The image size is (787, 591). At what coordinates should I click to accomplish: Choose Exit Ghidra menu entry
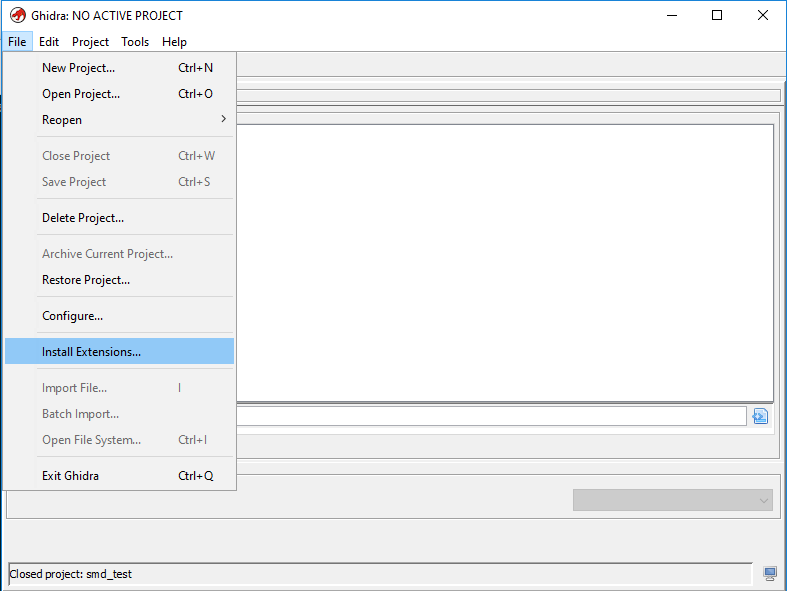tap(119, 476)
